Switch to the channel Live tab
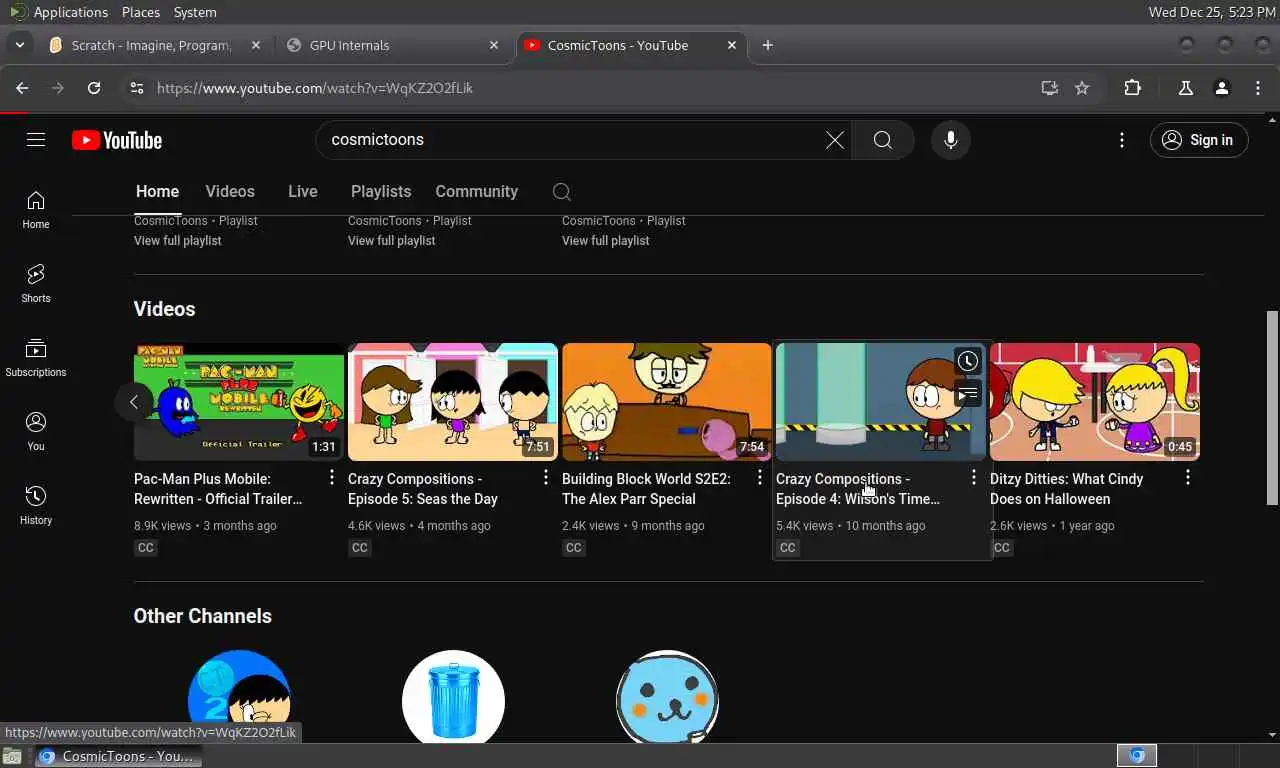The height and width of the screenshot is (768, 1280). point(302,192)
